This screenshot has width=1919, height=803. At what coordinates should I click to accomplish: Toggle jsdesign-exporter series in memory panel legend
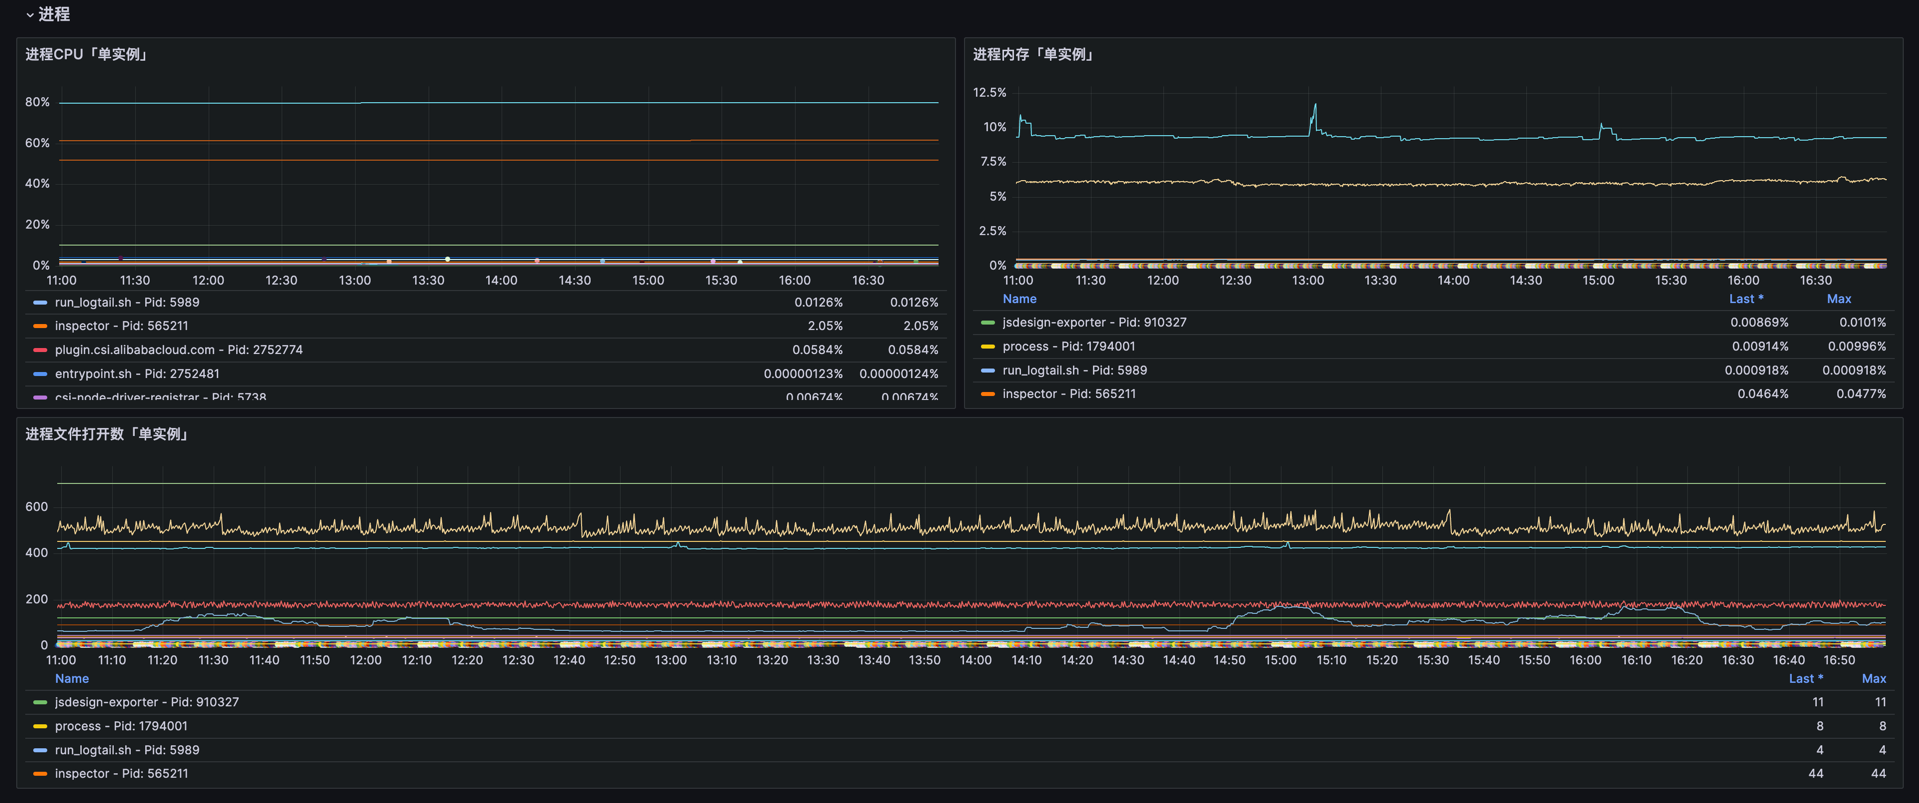click(x=1094, y=322)
